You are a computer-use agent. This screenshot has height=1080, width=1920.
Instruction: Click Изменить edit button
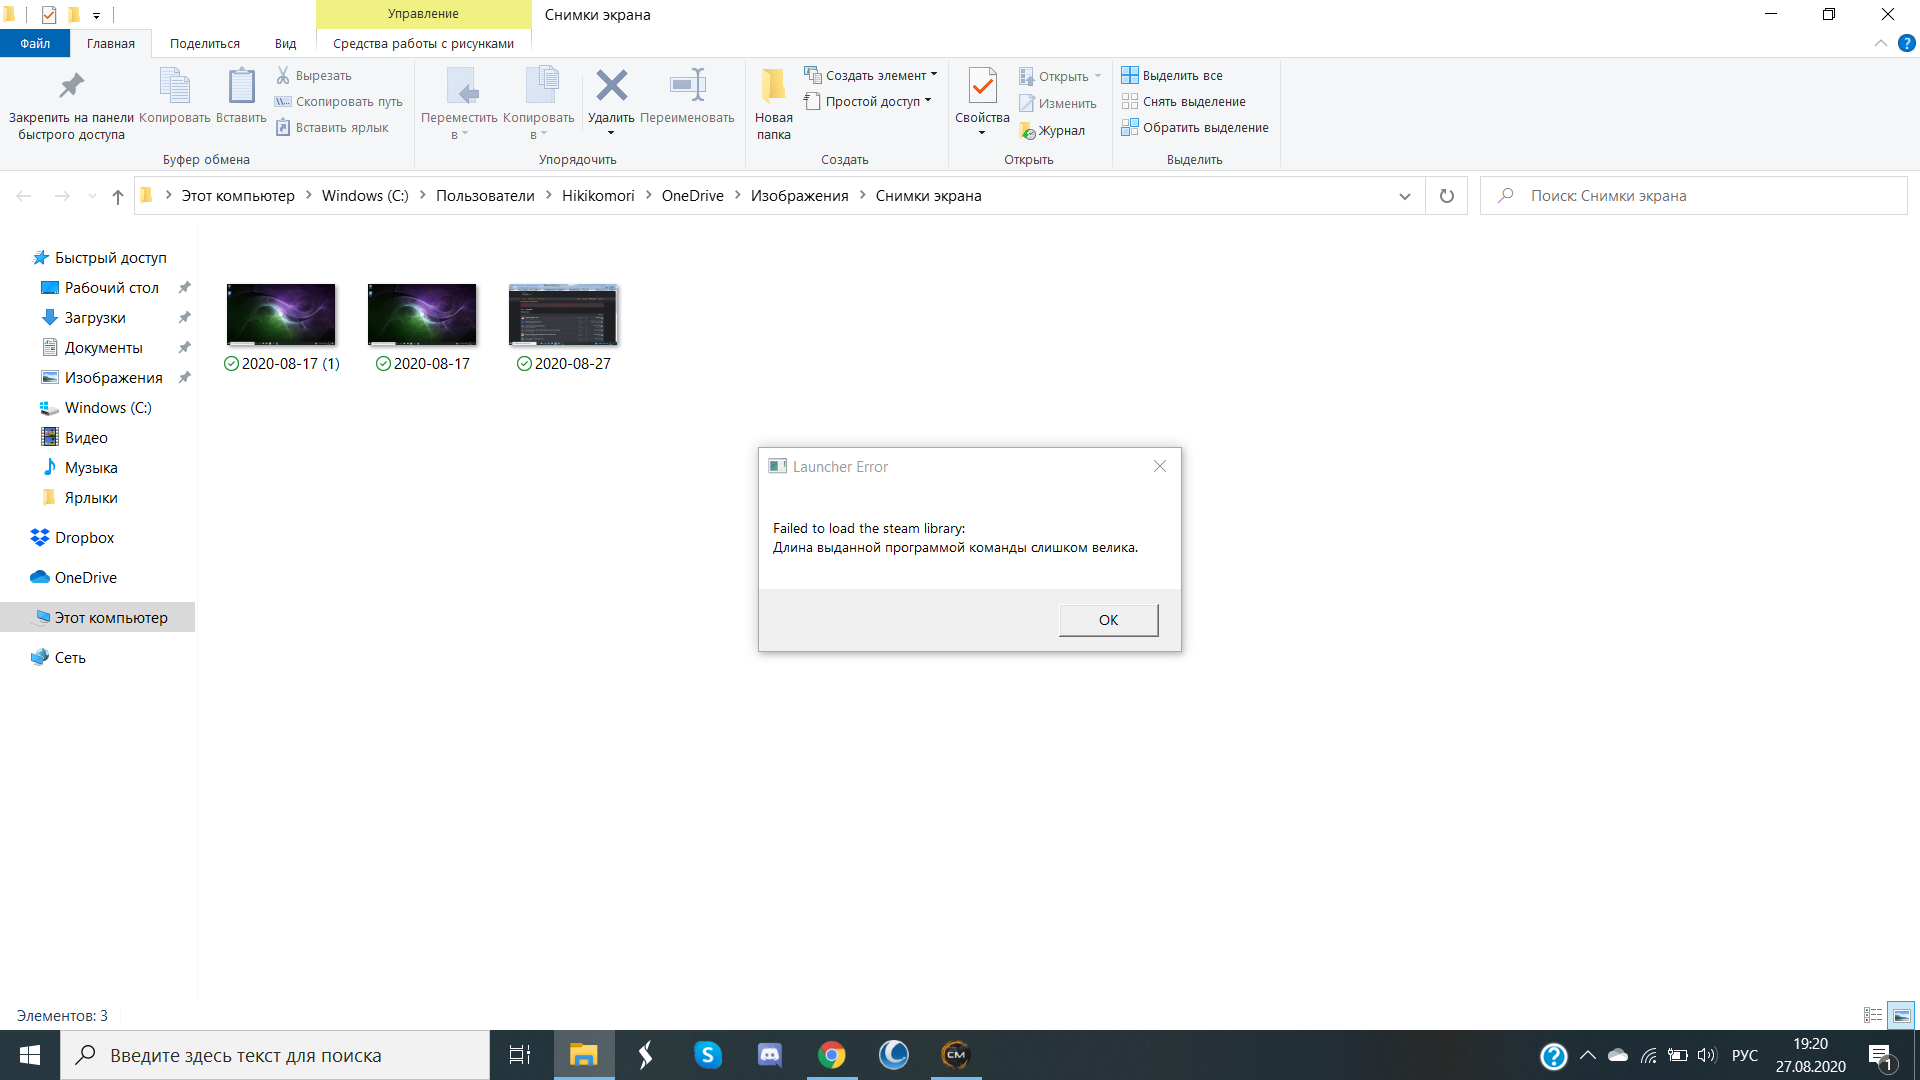1057,103
